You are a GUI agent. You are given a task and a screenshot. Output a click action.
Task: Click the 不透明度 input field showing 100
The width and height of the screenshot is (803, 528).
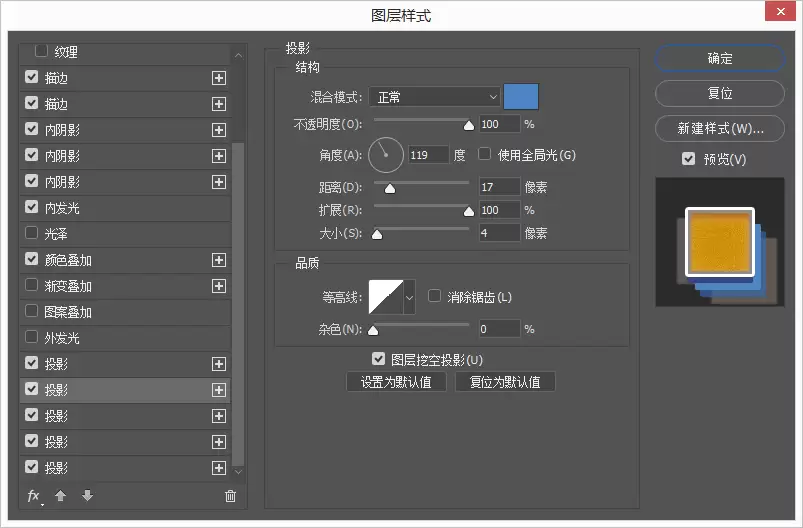coord(499,124)
